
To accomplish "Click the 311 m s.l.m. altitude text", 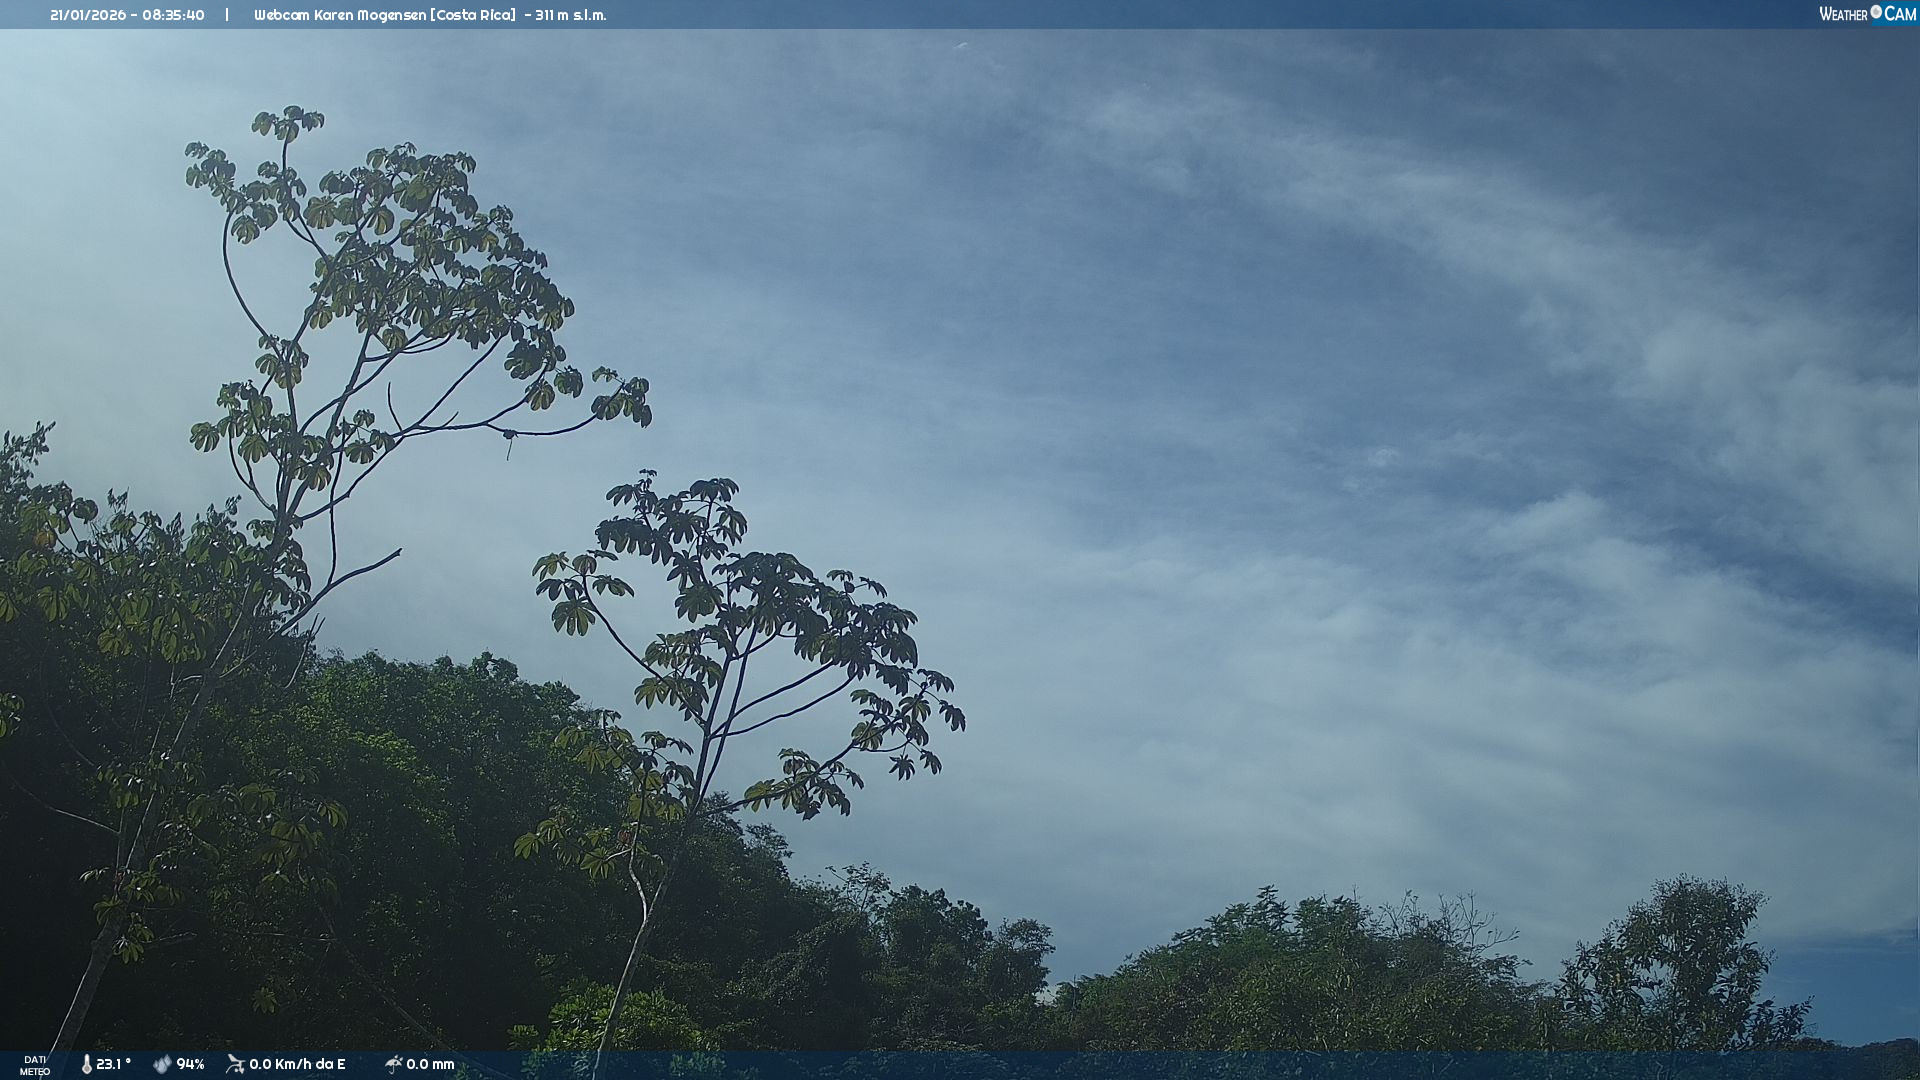I will click(570, 15).
